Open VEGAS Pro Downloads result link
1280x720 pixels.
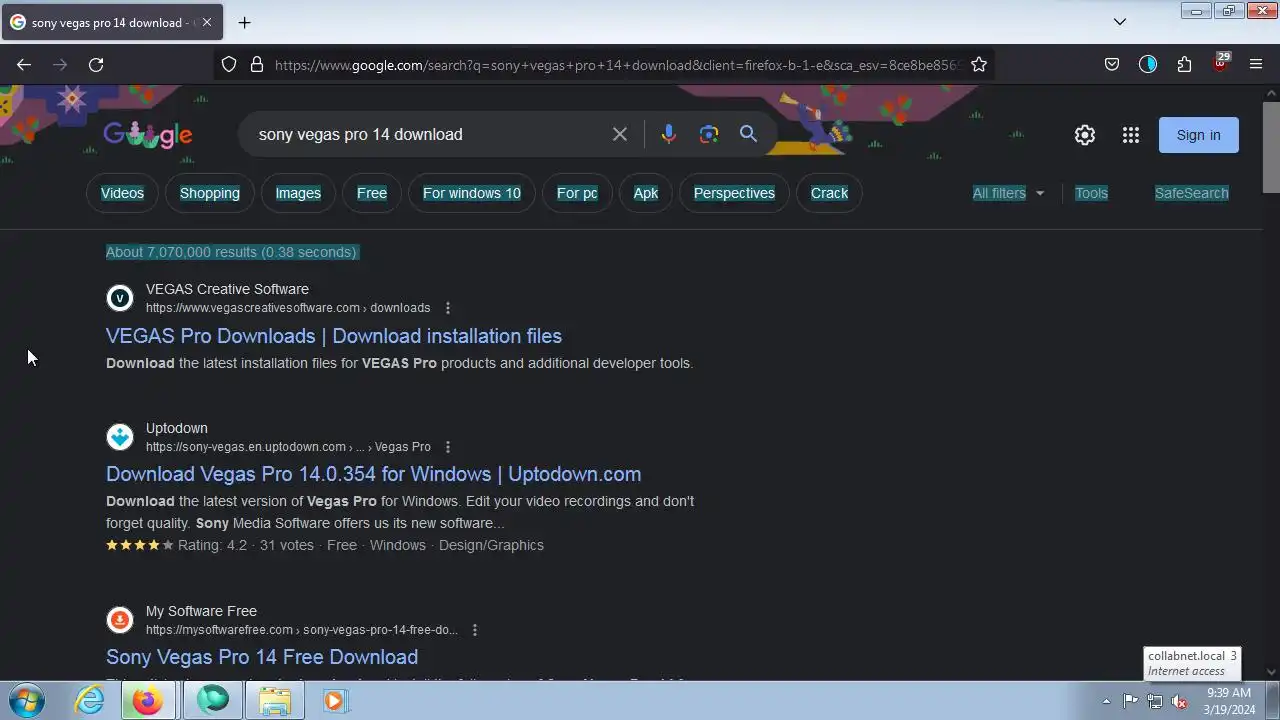click(x=334, y=336)
